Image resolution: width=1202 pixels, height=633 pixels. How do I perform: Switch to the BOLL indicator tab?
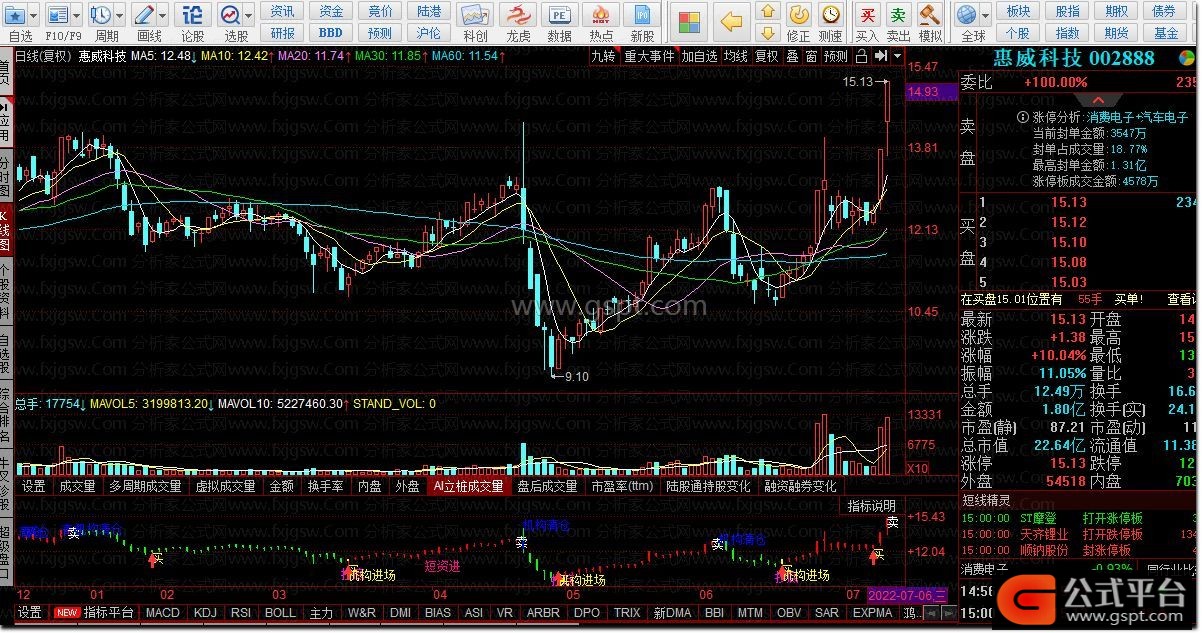click(280, 612)
